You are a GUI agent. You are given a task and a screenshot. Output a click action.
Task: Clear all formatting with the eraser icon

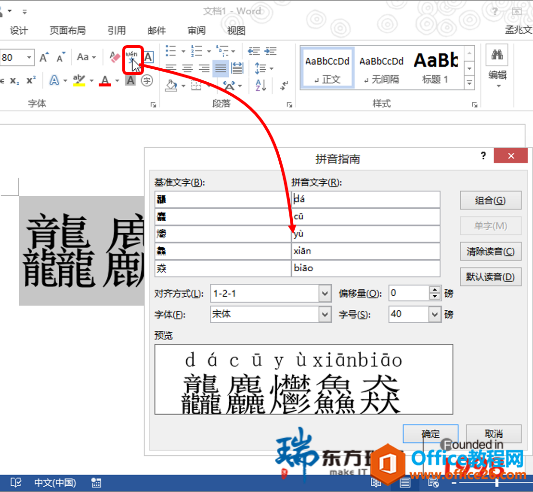pos(115,57)
